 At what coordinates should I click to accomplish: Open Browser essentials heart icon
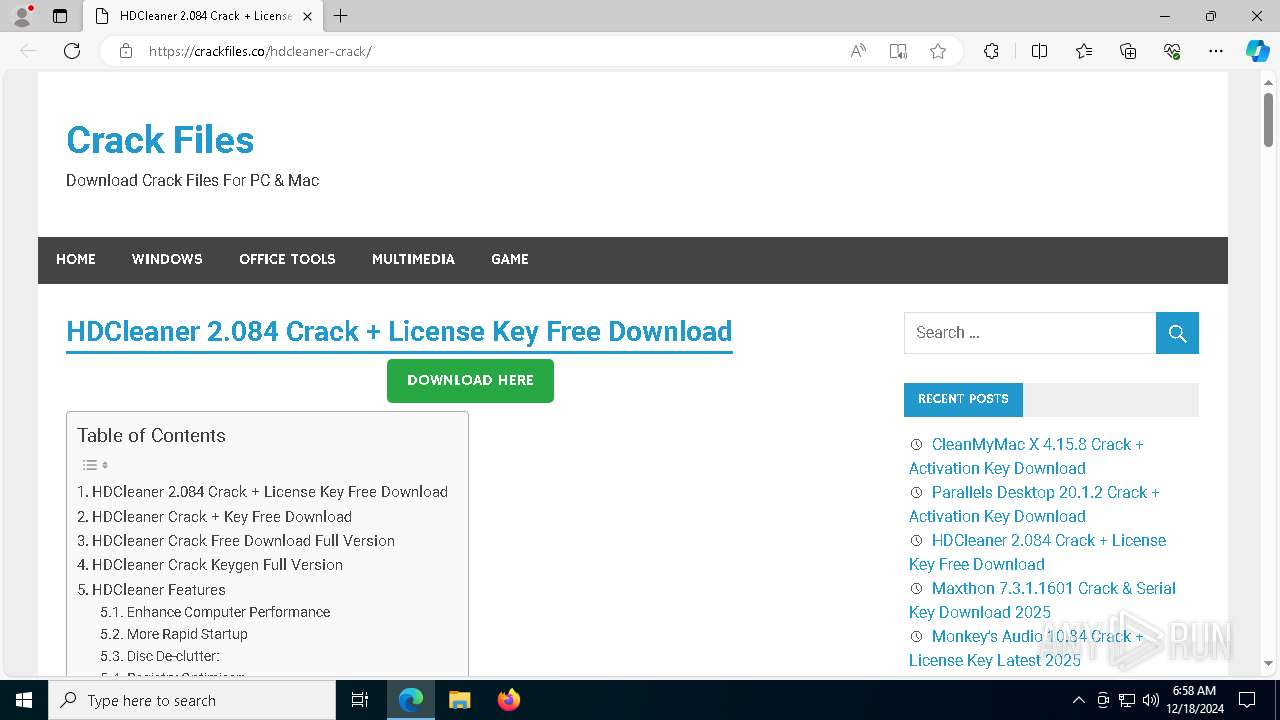click(1172, 51)
